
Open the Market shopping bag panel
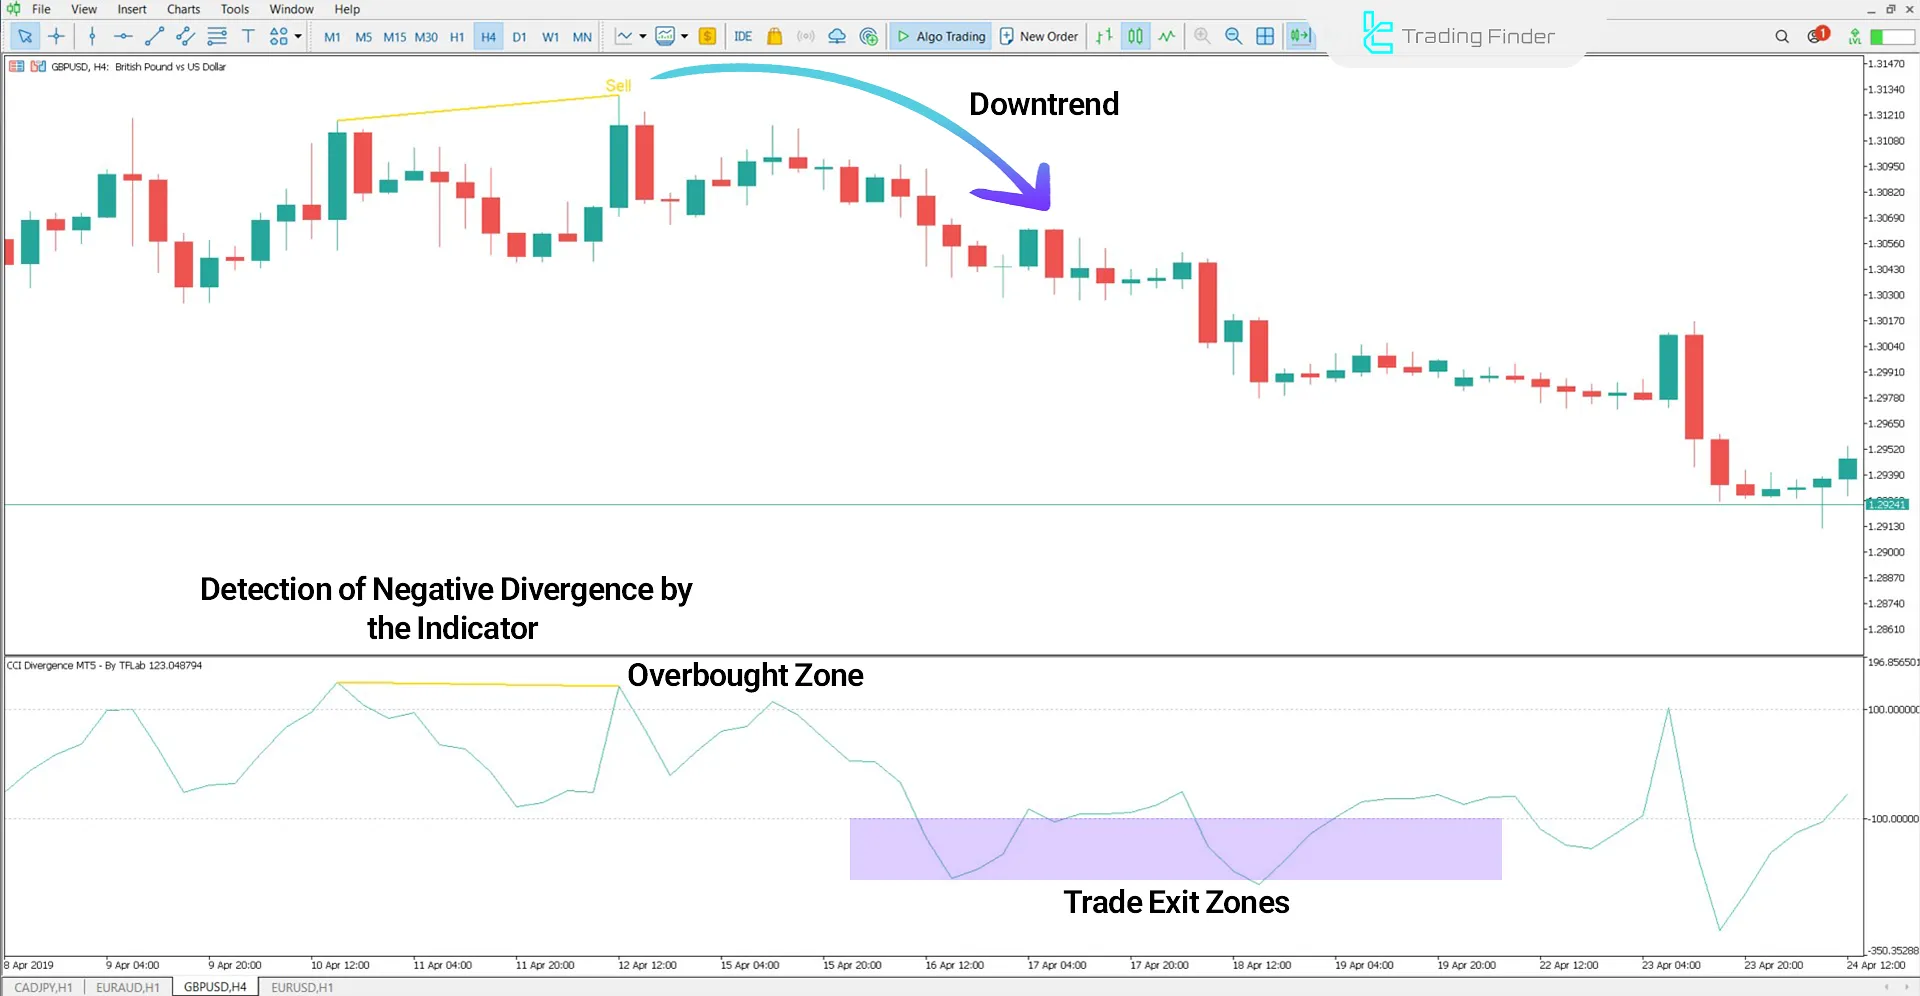click(x=775, y=36)
